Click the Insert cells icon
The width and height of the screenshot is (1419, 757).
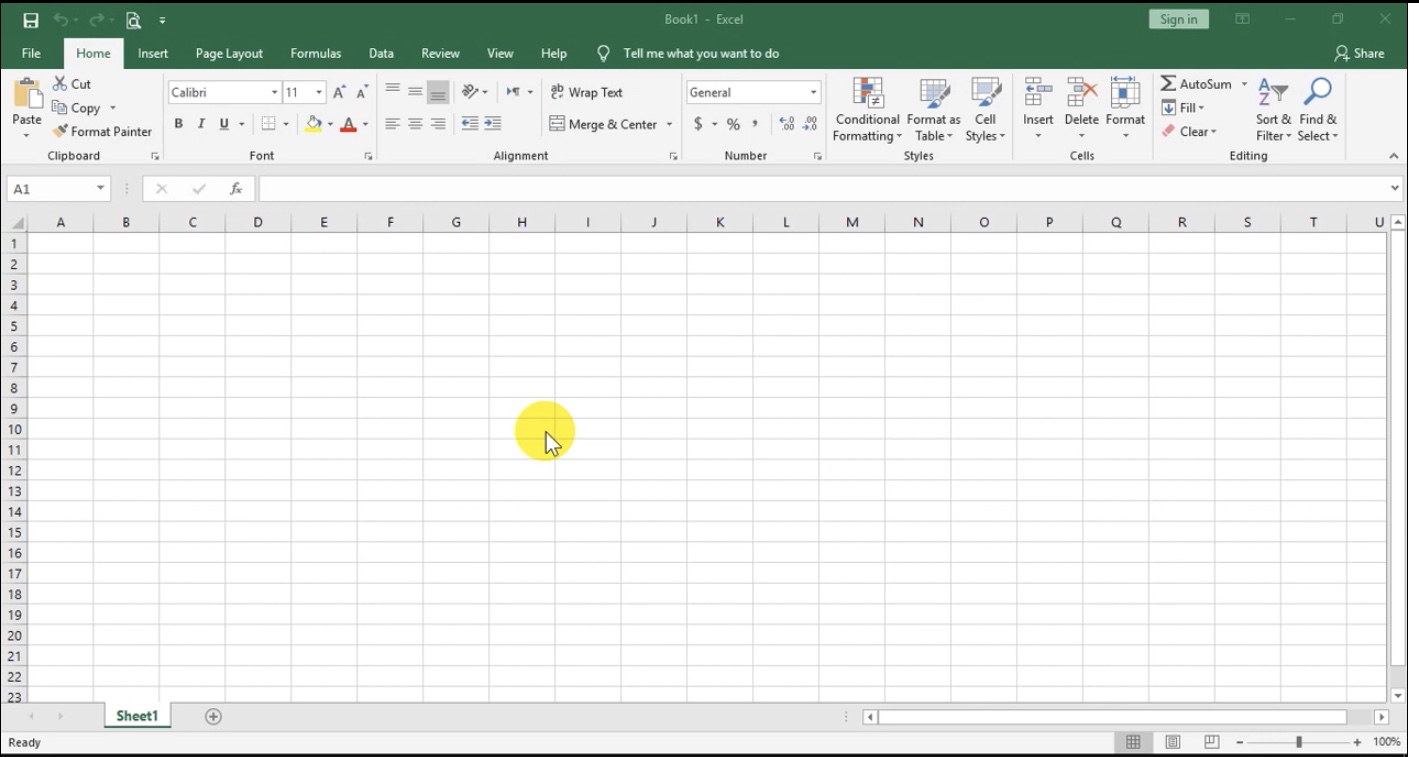coord(1038,93)
